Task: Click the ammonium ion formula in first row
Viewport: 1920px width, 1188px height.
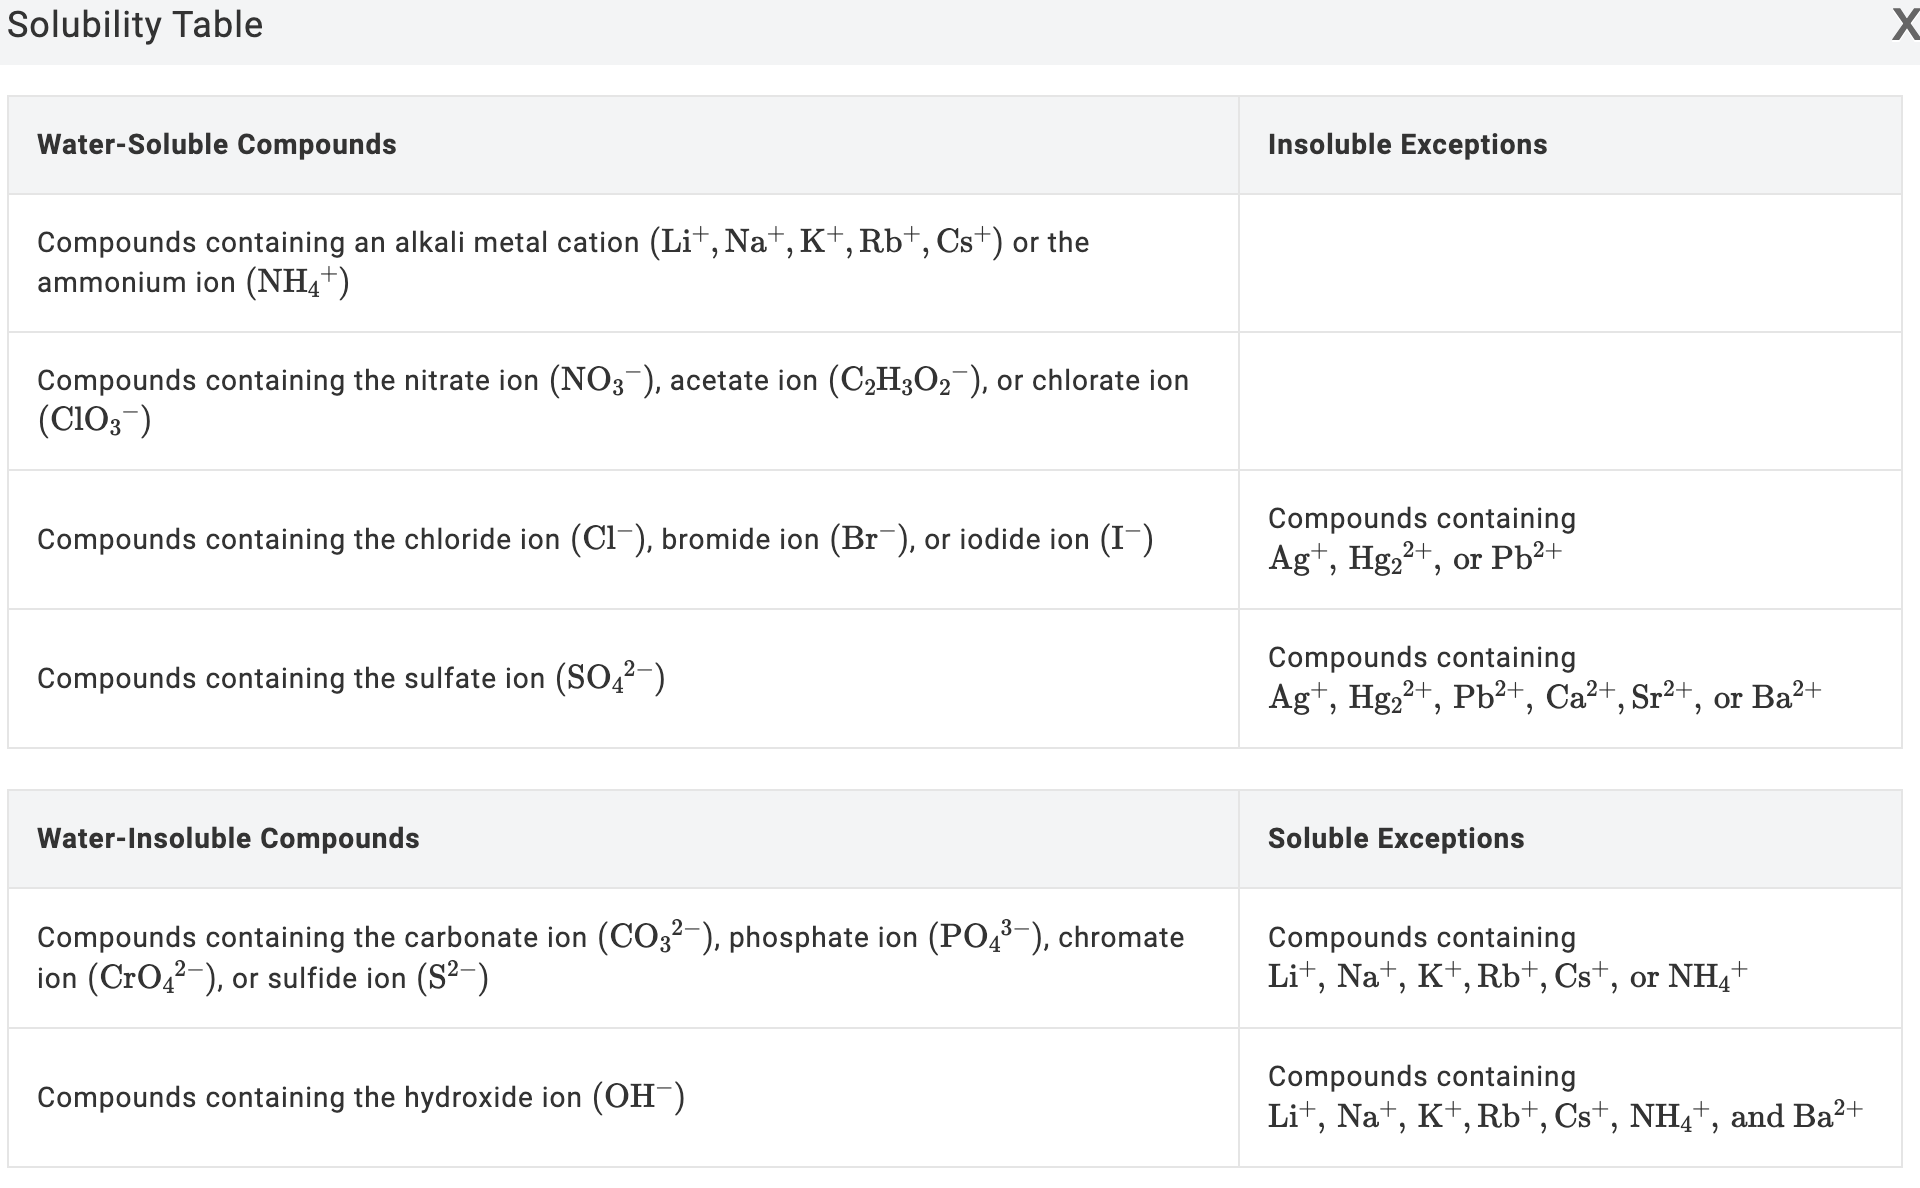Action: (x=298, y=283)
